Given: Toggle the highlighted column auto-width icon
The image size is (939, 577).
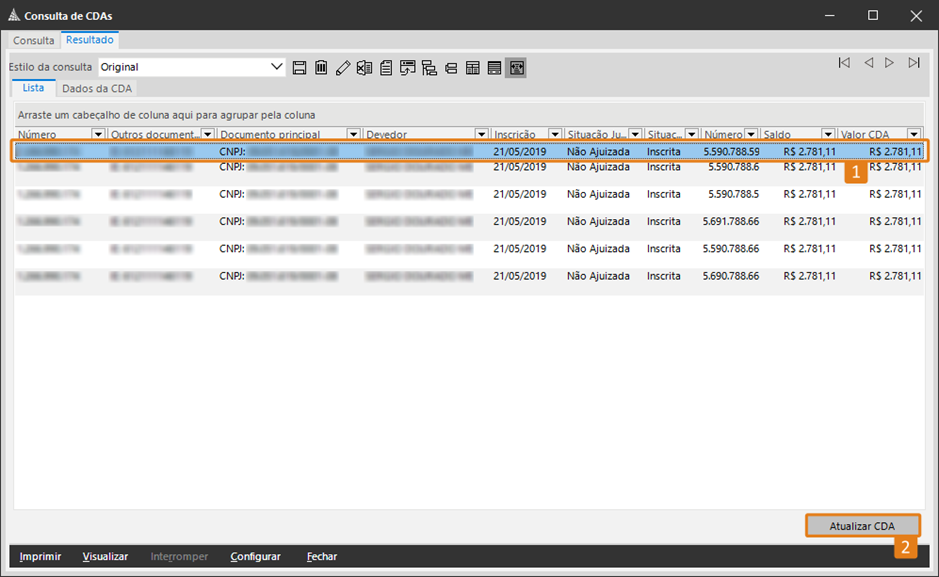Looking at the screenshot, I should tap(517, 68).
